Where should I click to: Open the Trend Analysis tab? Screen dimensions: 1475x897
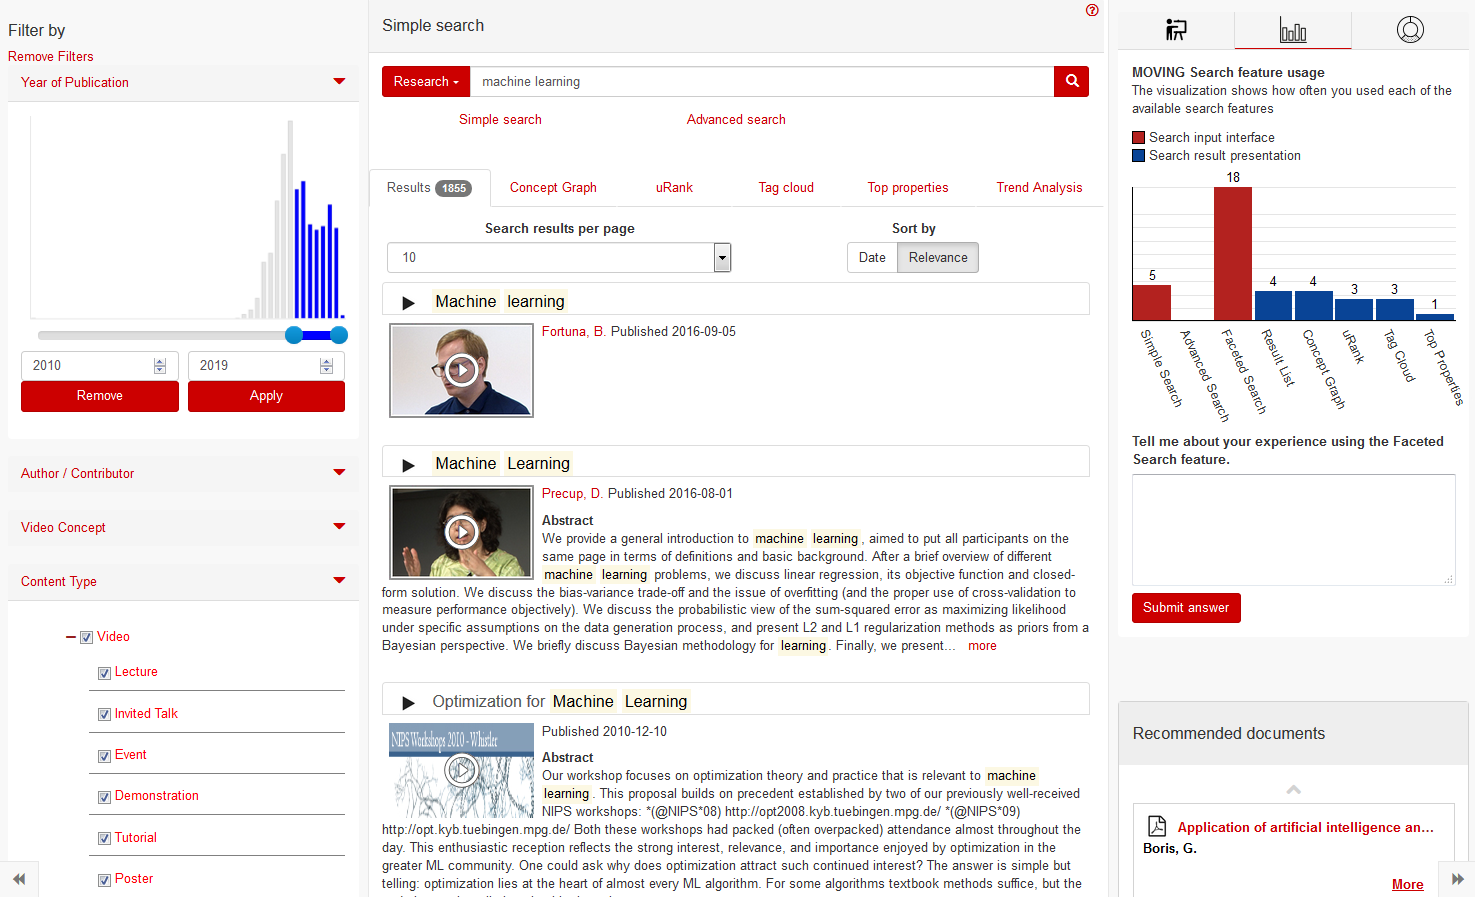pyautogui.click(x=1039, y=188)
